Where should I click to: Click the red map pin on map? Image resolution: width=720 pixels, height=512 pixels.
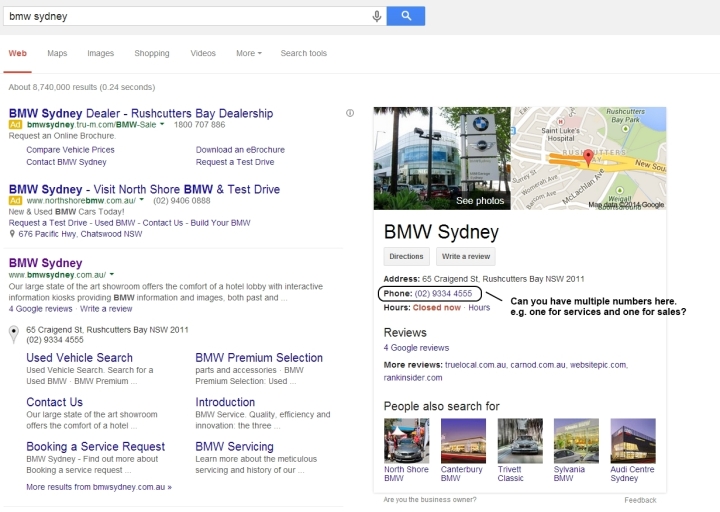click(x=588, y=158)
